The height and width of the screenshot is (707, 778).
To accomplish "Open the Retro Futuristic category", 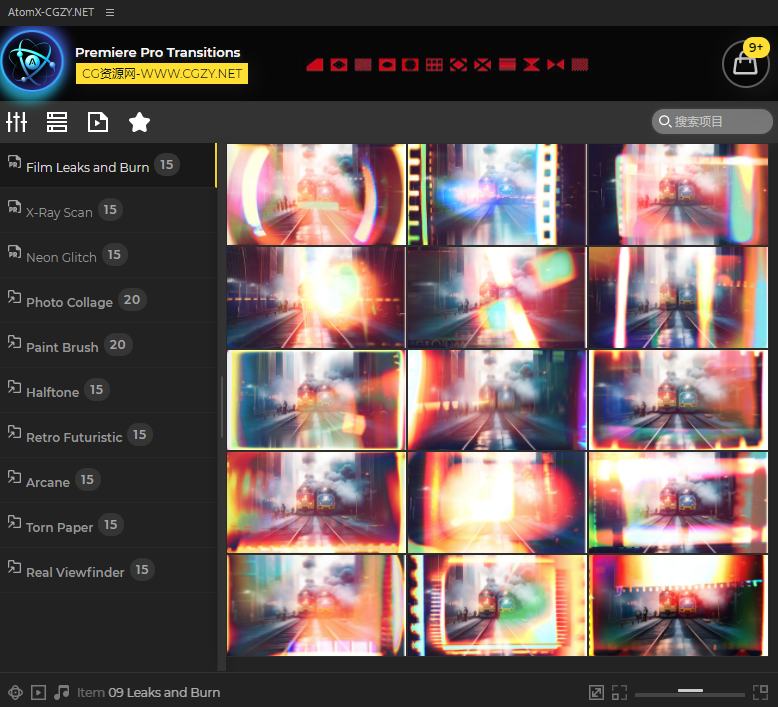I will [x=108, y=435].
